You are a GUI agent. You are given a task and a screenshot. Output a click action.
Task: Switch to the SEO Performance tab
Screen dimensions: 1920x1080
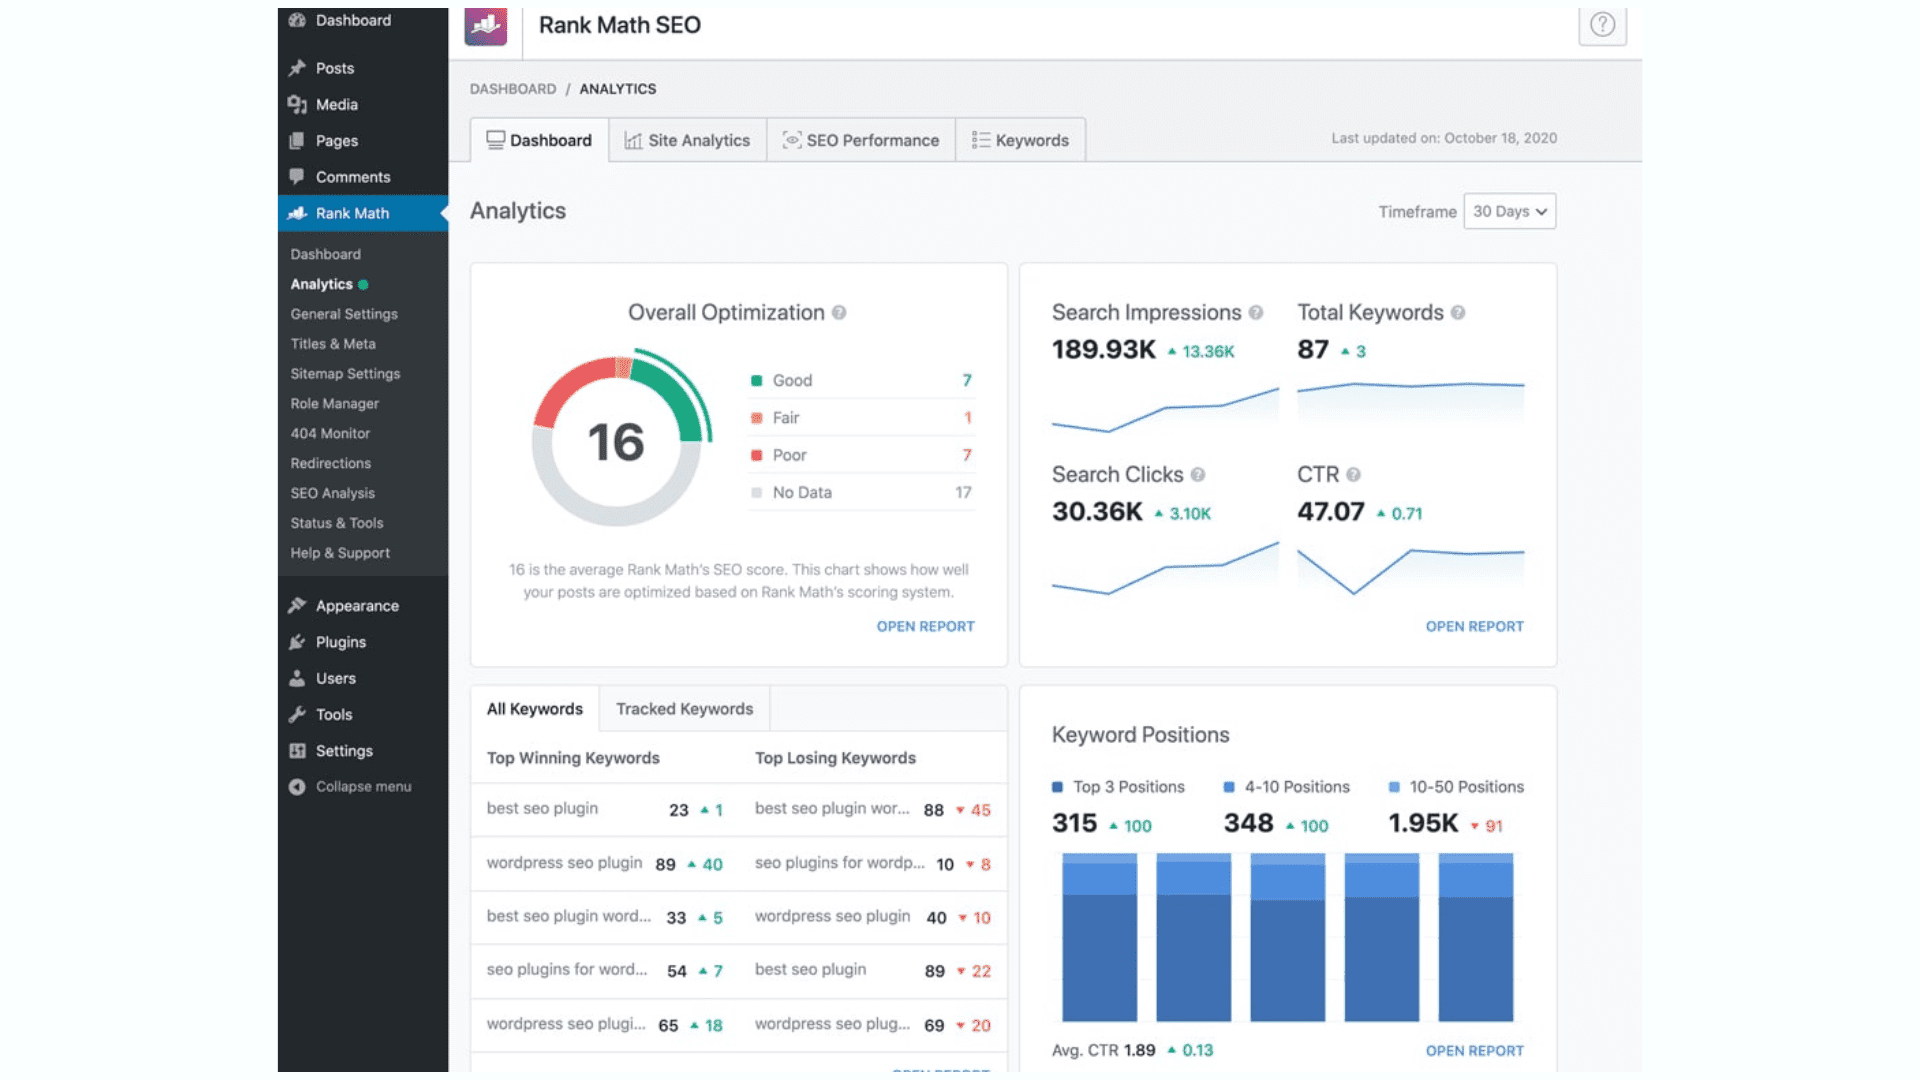coord(861,141)
